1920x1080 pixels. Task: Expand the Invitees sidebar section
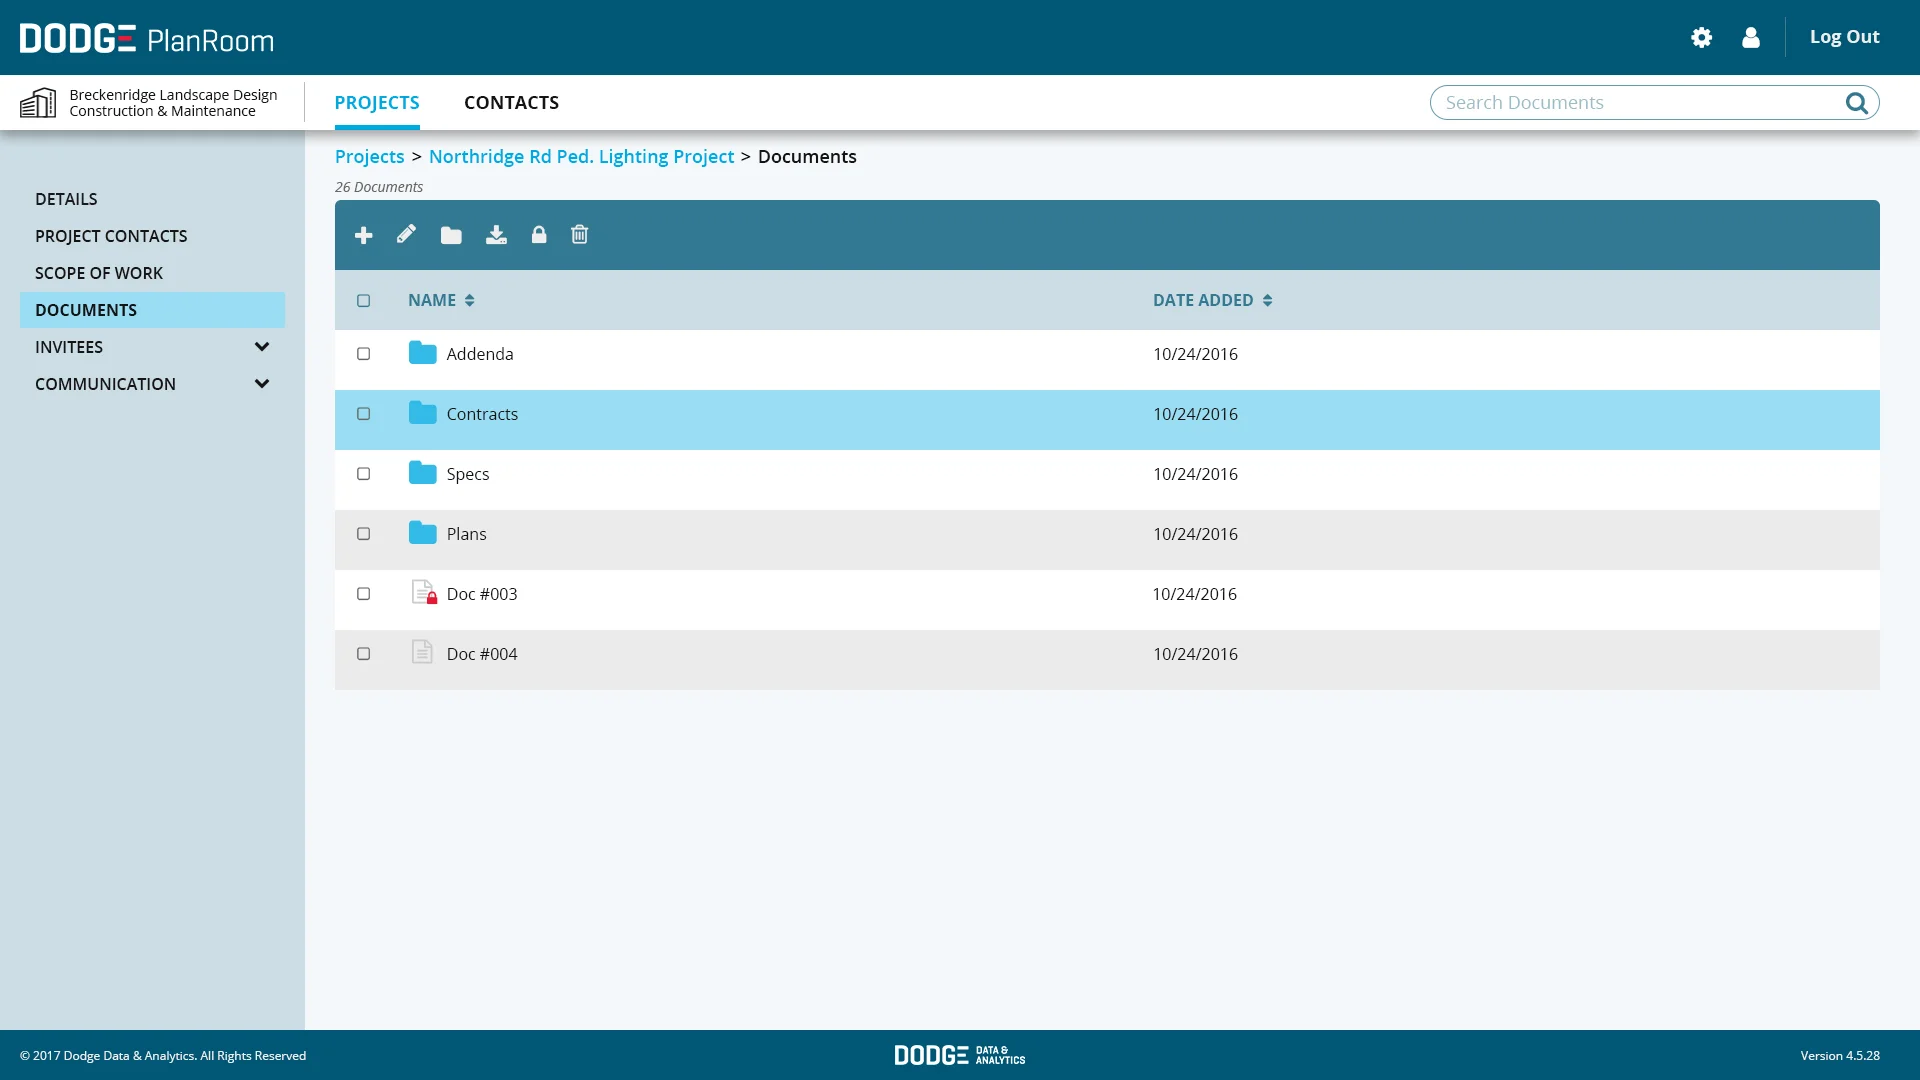tap(262, 347)
